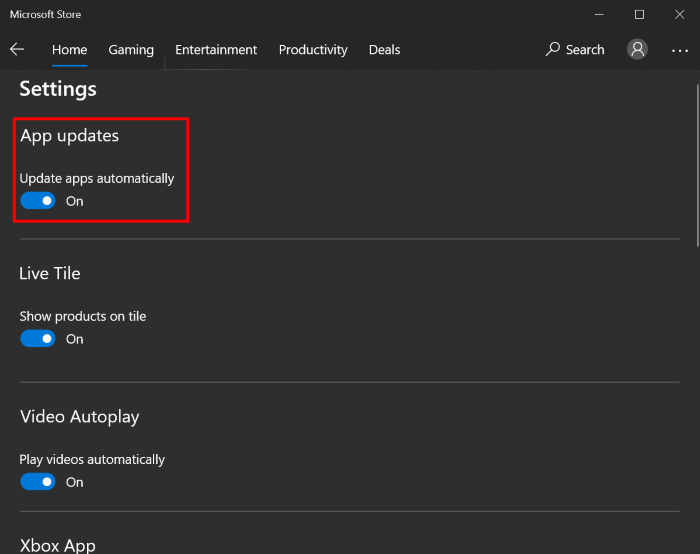Open the Gaming tab

point(131,49)
